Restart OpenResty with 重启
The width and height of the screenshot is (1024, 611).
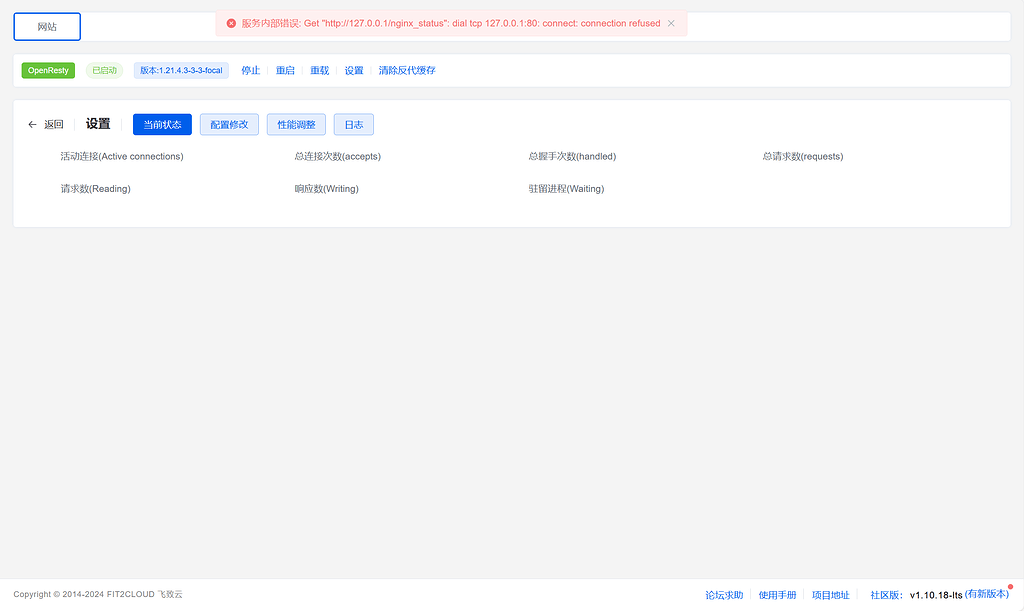(285, 70)
